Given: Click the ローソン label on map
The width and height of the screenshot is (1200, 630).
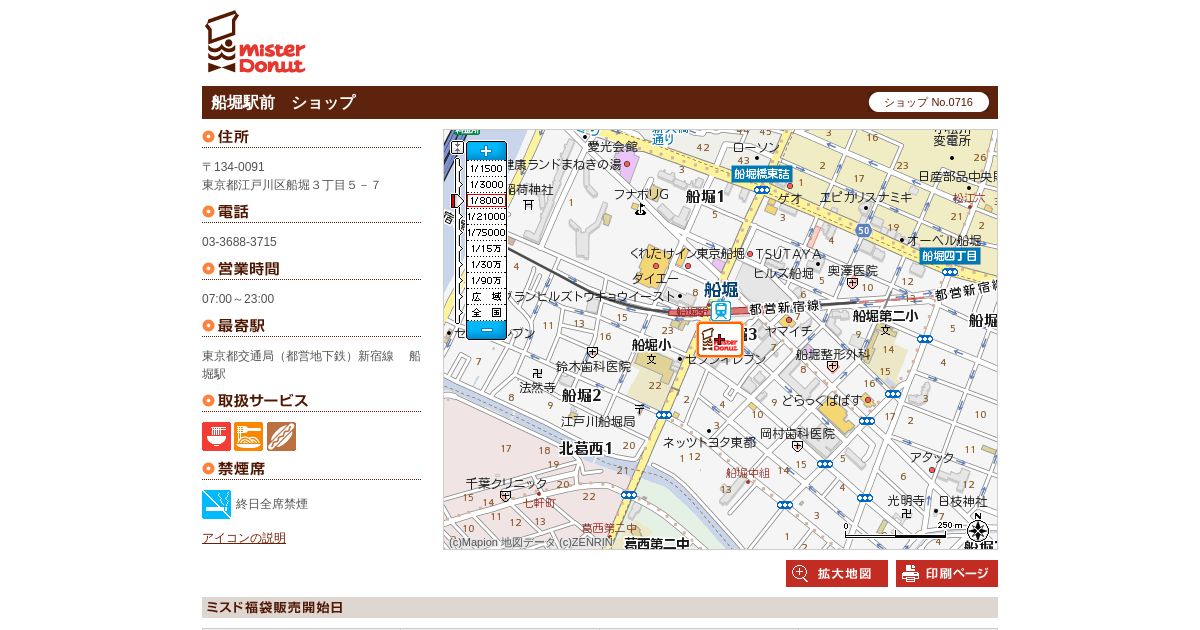Looking at the screenshot, I should click(x=756, y=147).
